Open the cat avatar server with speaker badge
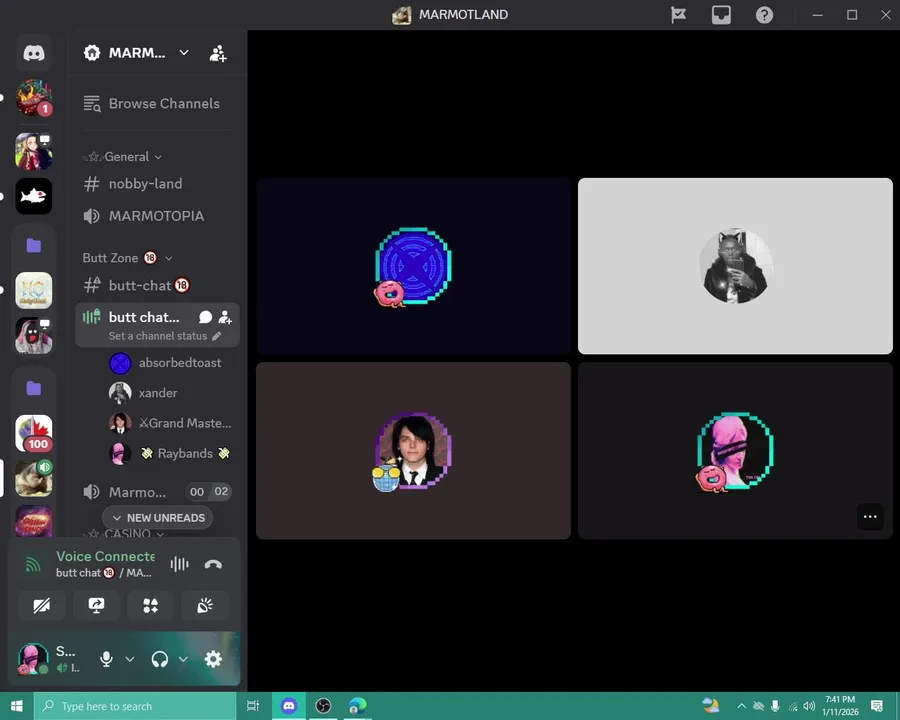The image size is (900, 720). 34,478
